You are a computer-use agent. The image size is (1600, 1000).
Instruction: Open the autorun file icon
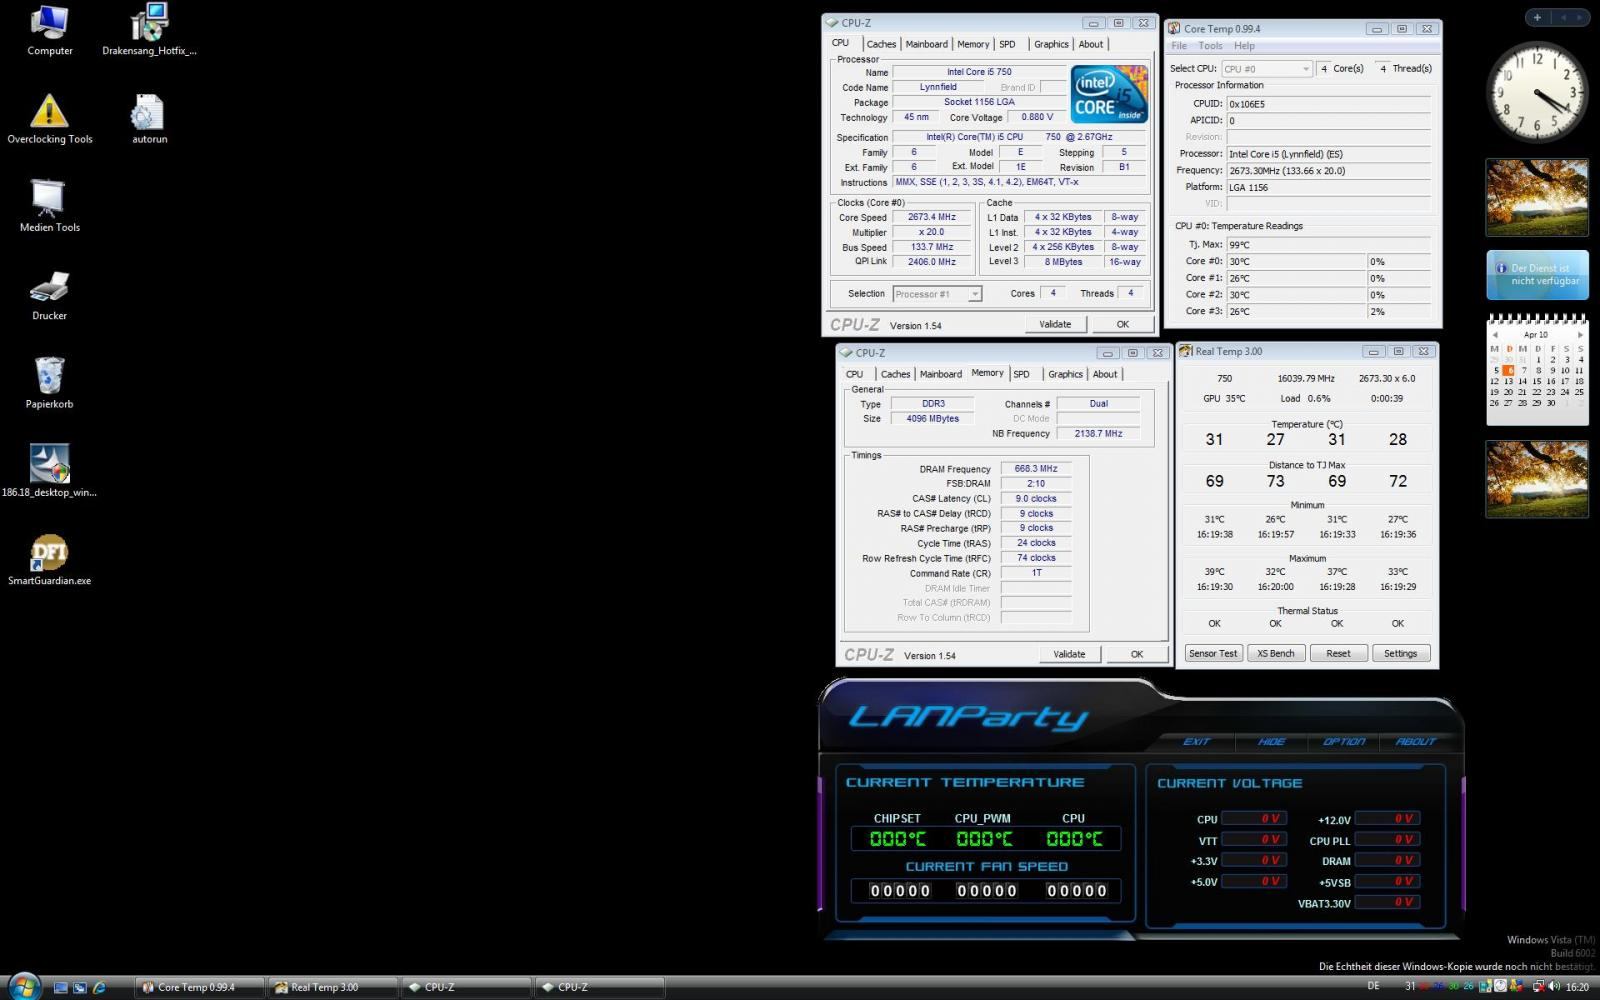click(149, 118)
